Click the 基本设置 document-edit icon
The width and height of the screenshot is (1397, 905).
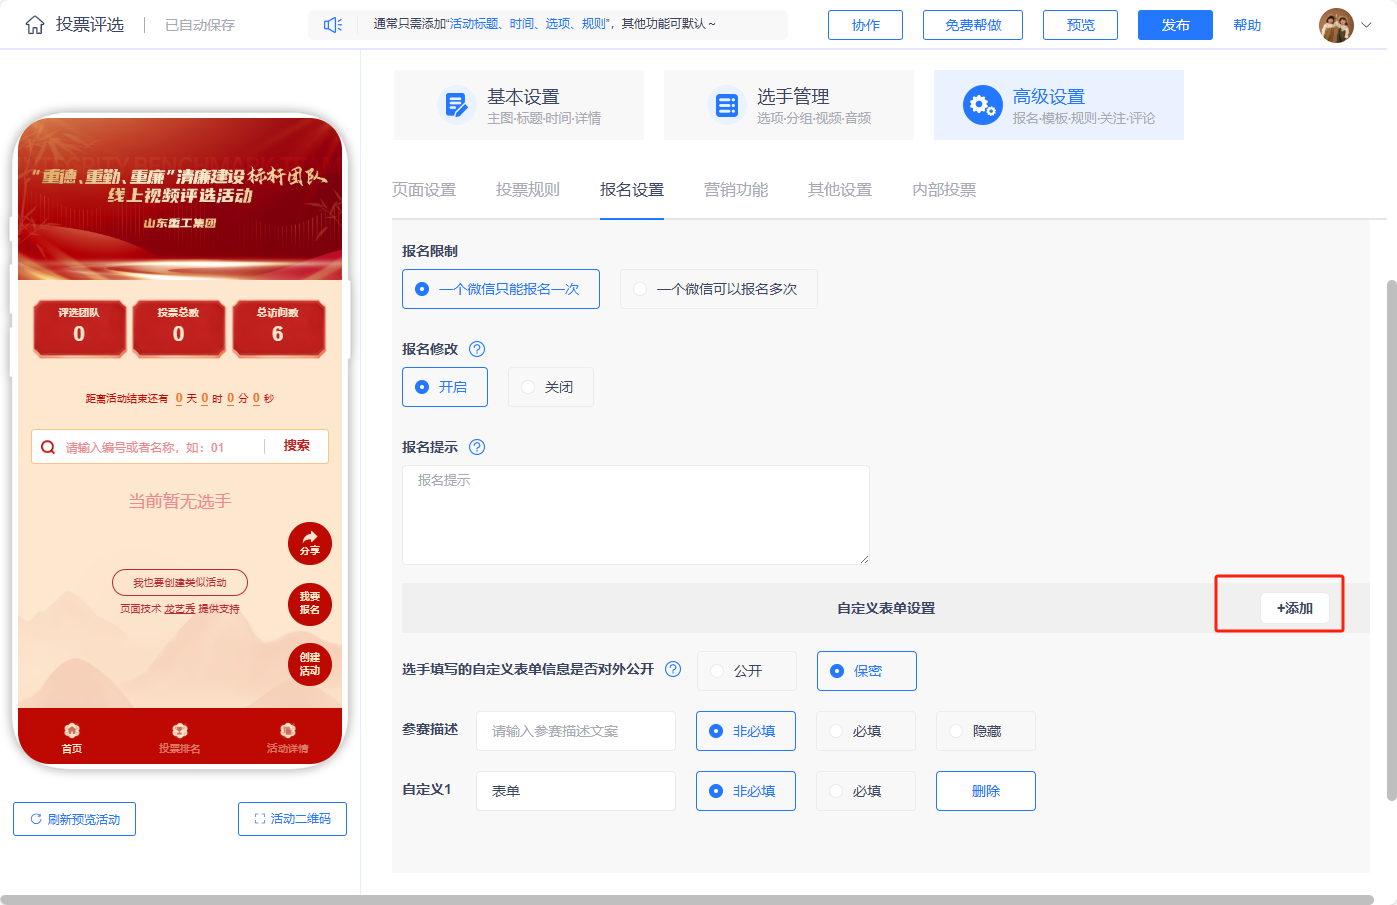coord(457,104)
